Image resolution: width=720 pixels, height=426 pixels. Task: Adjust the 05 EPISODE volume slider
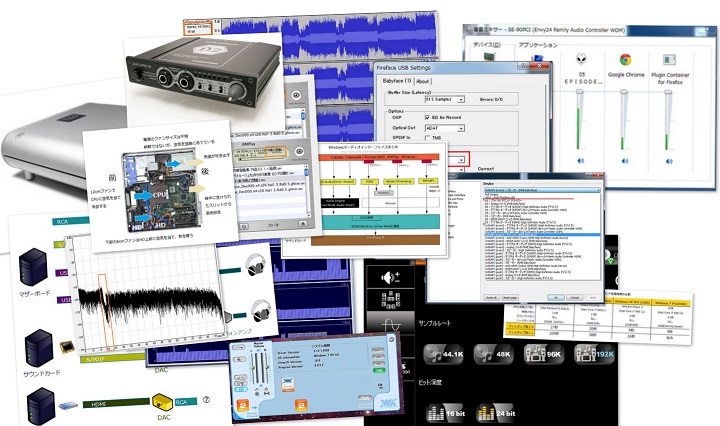point(579,120)
